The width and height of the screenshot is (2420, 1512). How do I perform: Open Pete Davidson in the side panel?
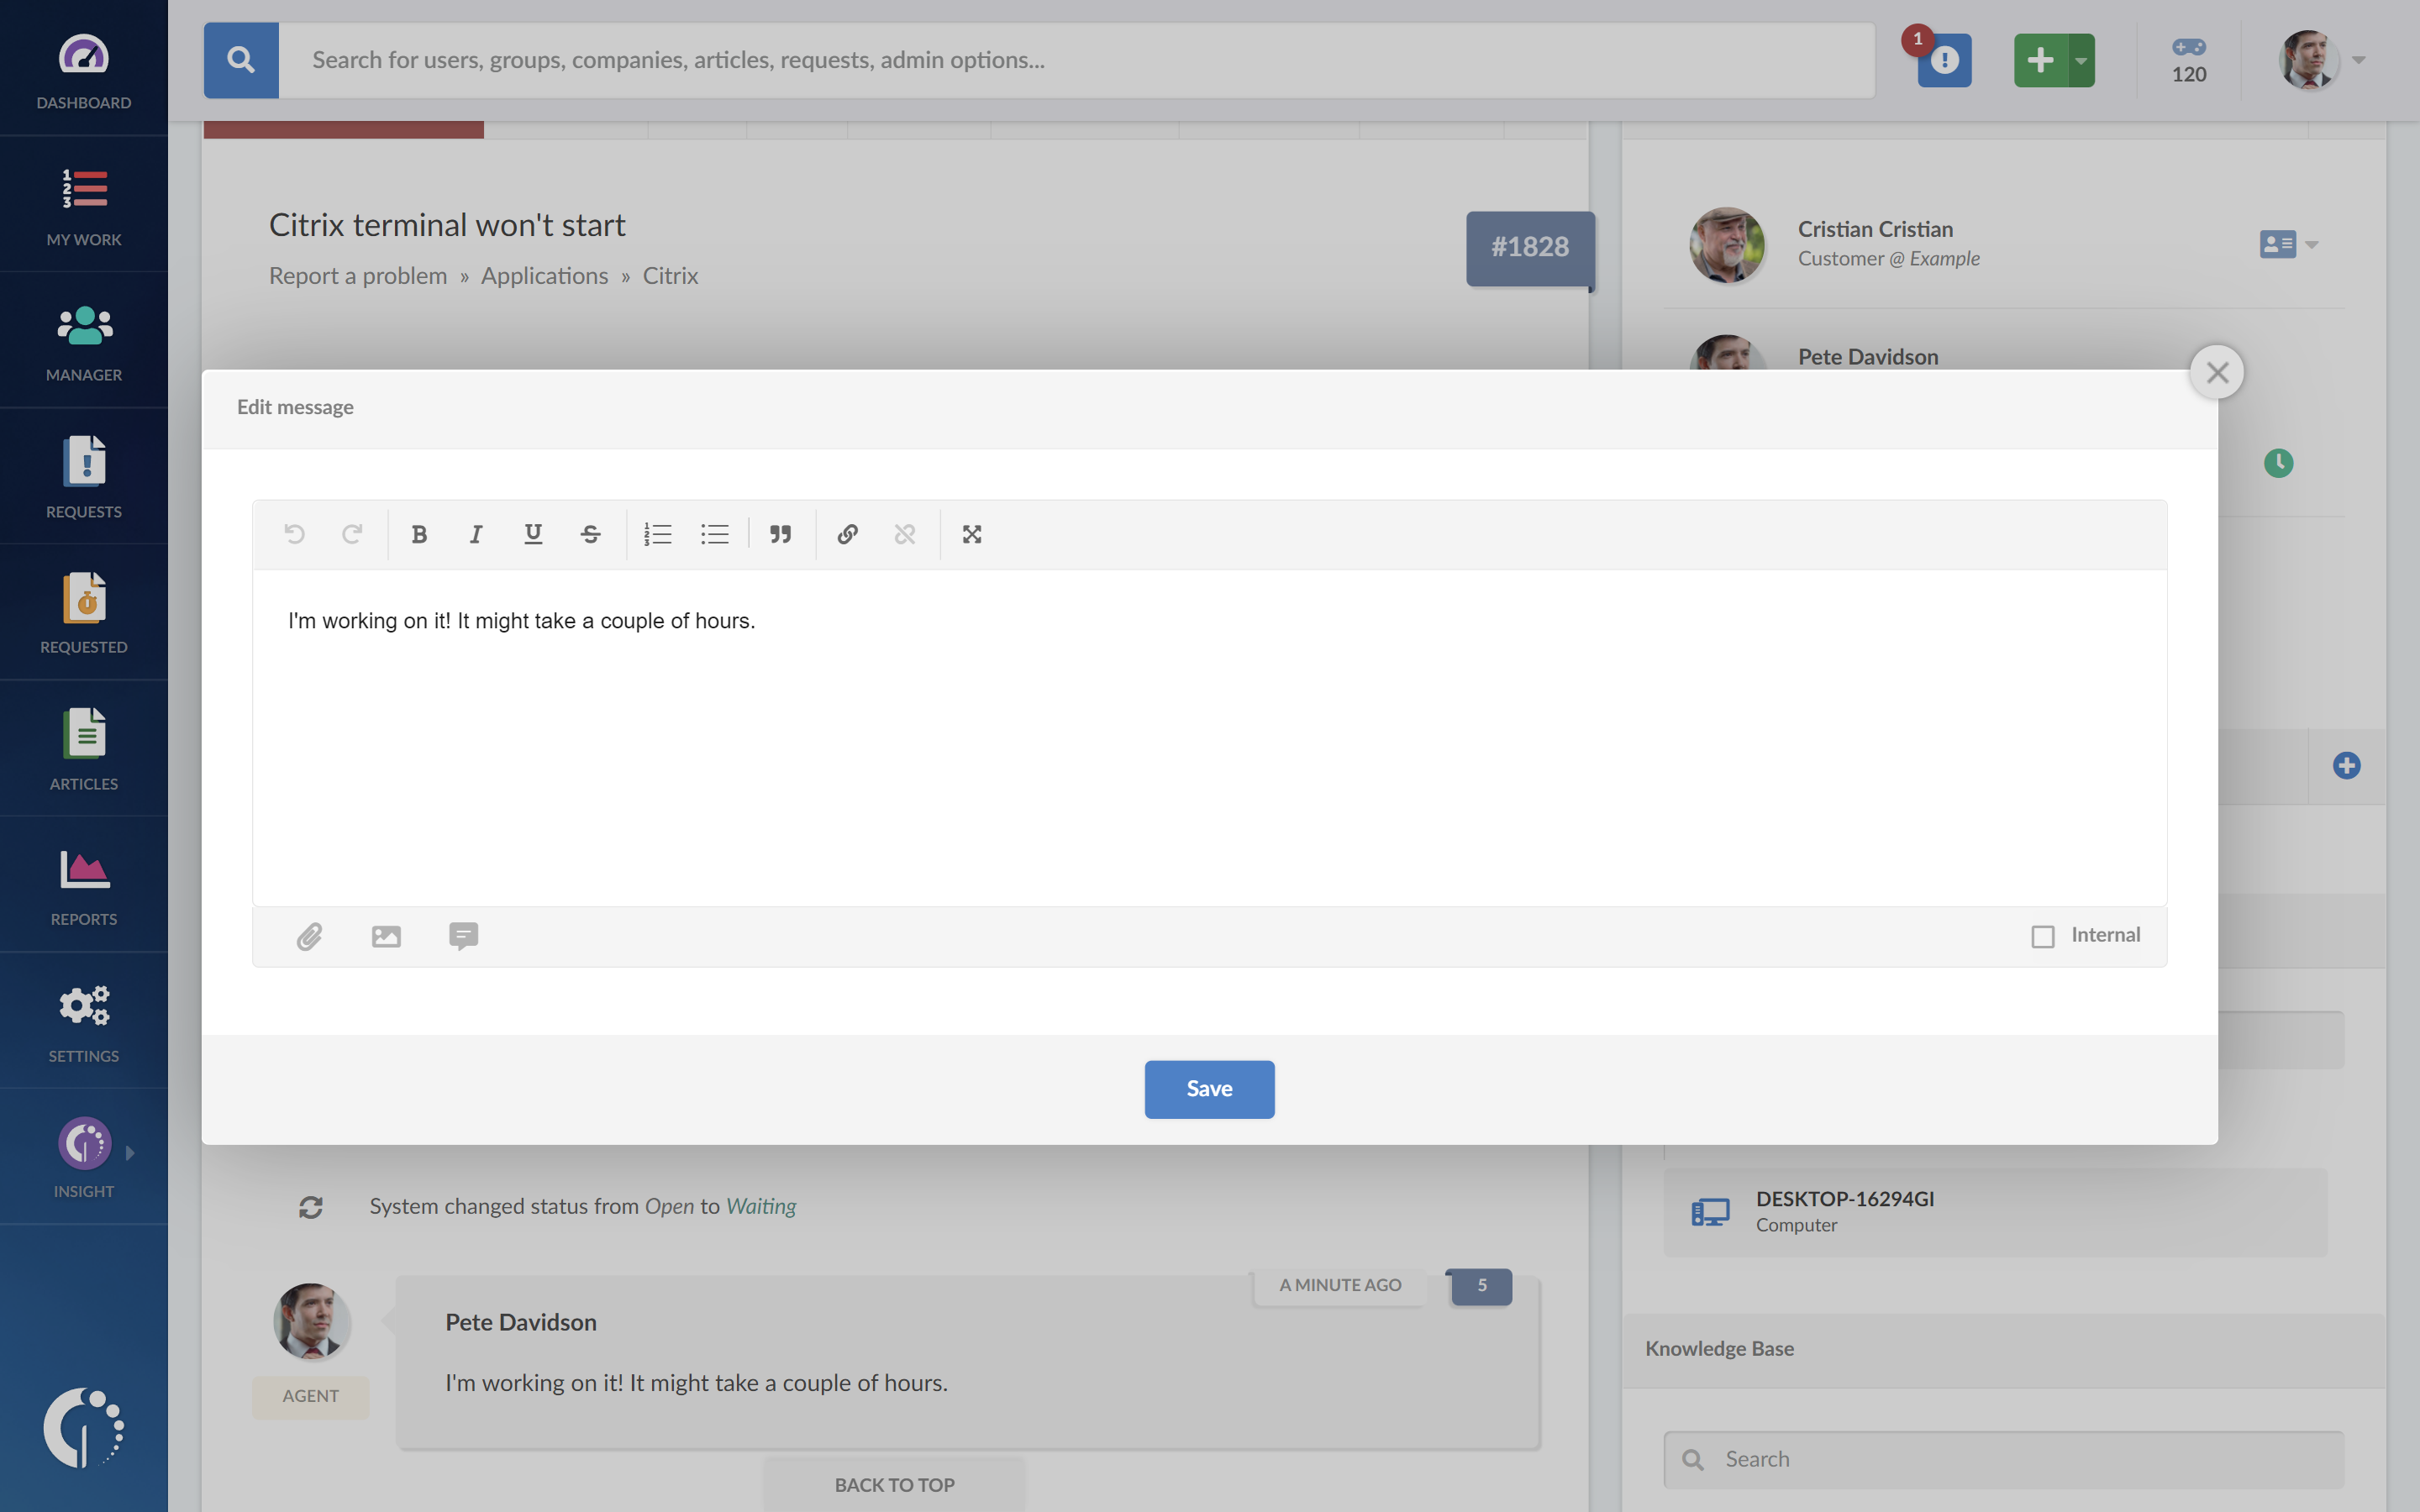(x=1868, y=357)
